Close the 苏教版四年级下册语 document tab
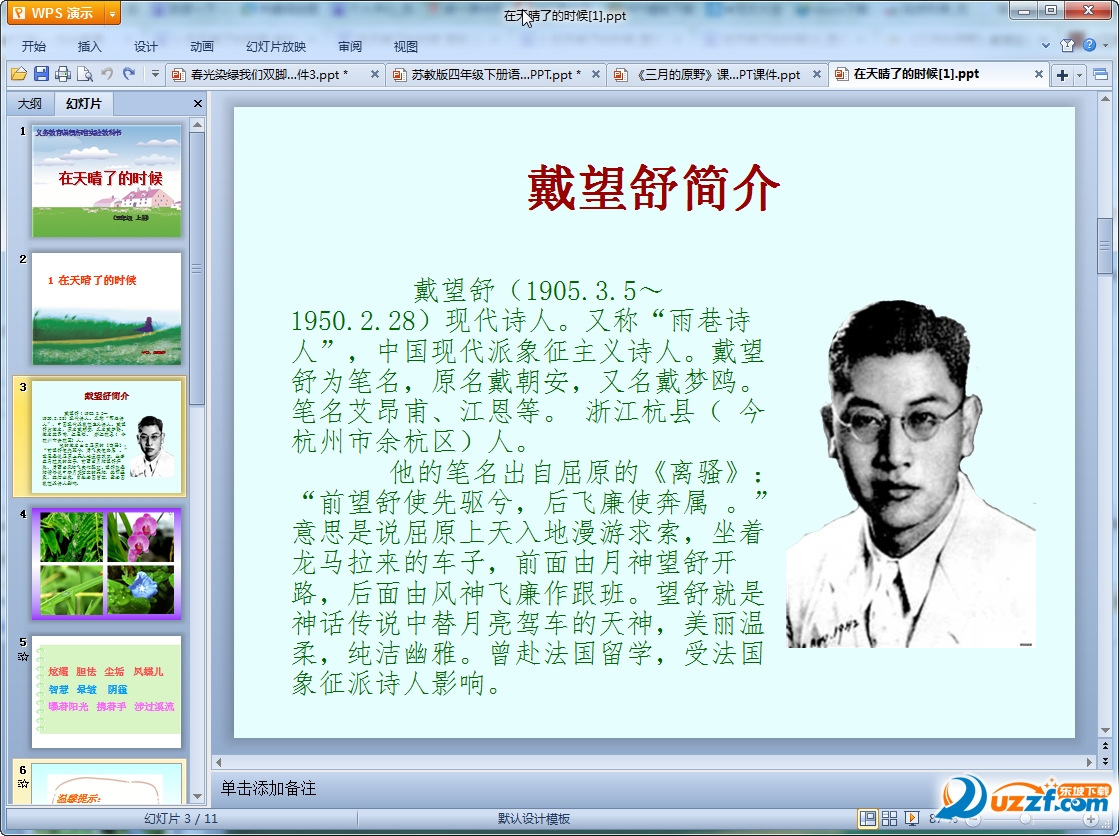Viewport: 1119px width, 836px height. pos(595,74)
